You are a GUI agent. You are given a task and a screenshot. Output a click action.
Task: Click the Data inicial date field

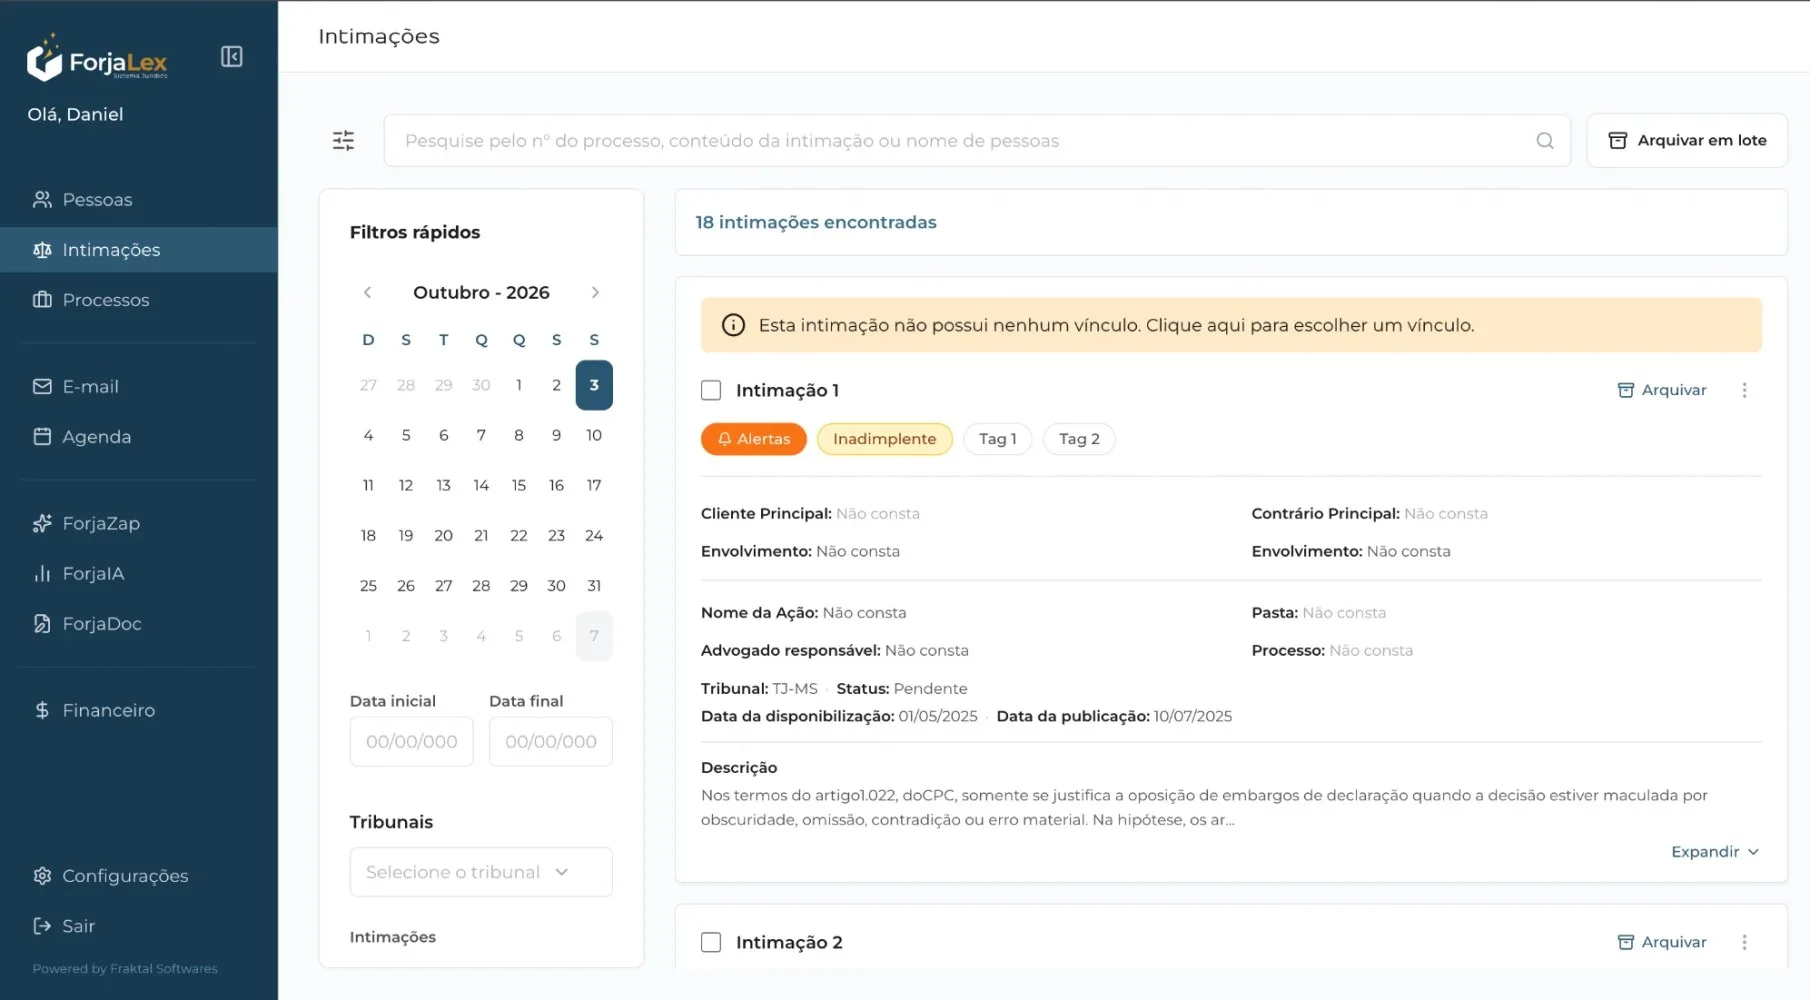[x=411, y=742]
